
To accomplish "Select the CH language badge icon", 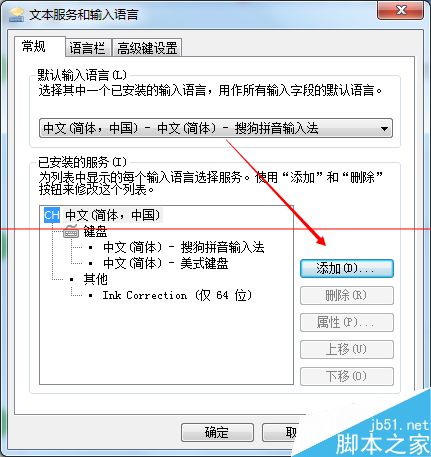I will pos(52,215).
